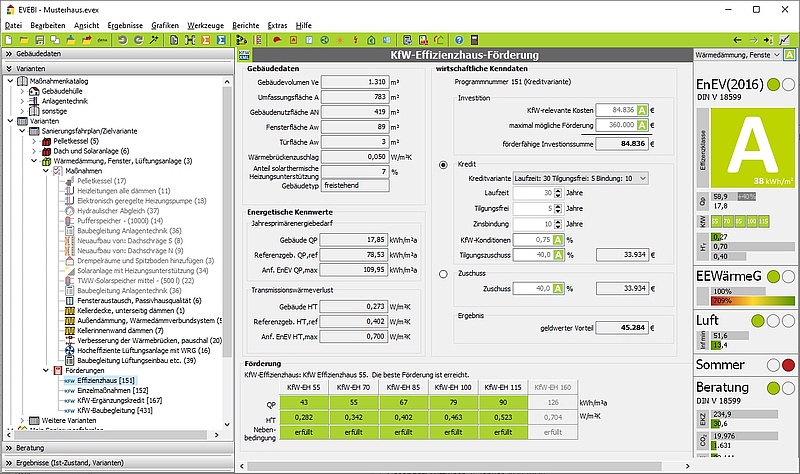Screen dimensions: 800x474
Task: Expand Ergebnisse (Ist-Zustand, Varianten) panel
Action: tap(118, 463)
